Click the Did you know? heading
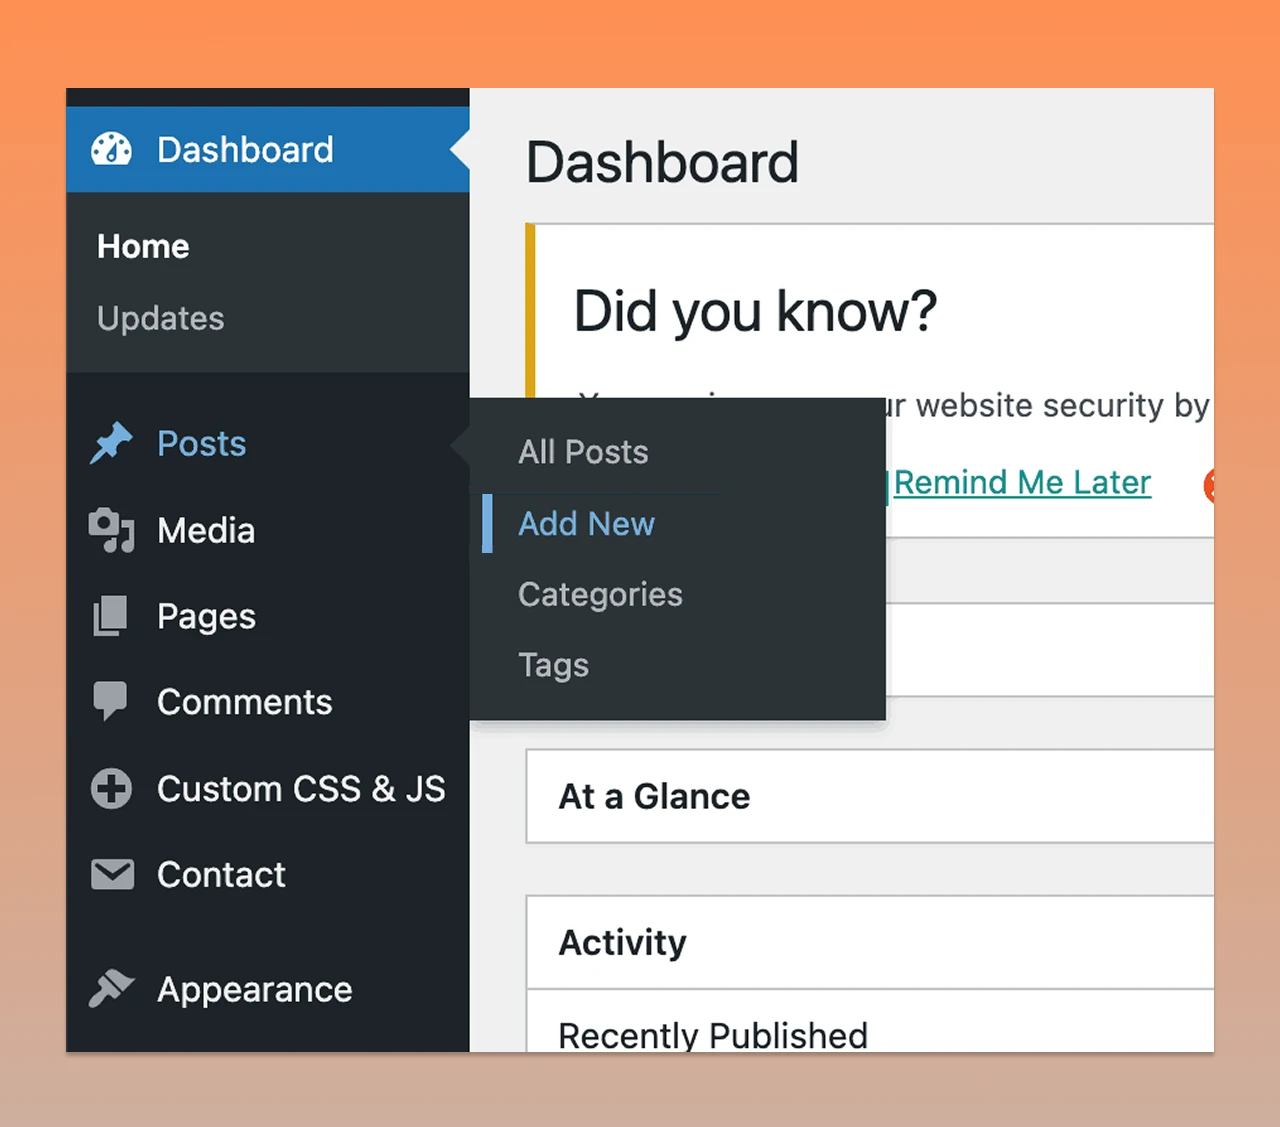1280x1127 pixels. tap(755, 311)
